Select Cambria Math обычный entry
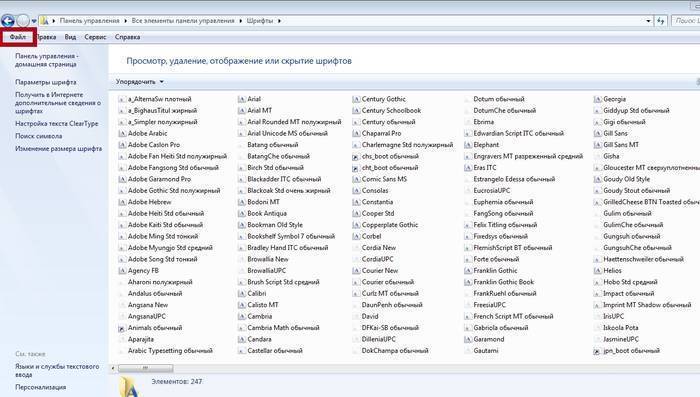Screen dimensions: 700x397 [x=283, y=328]
